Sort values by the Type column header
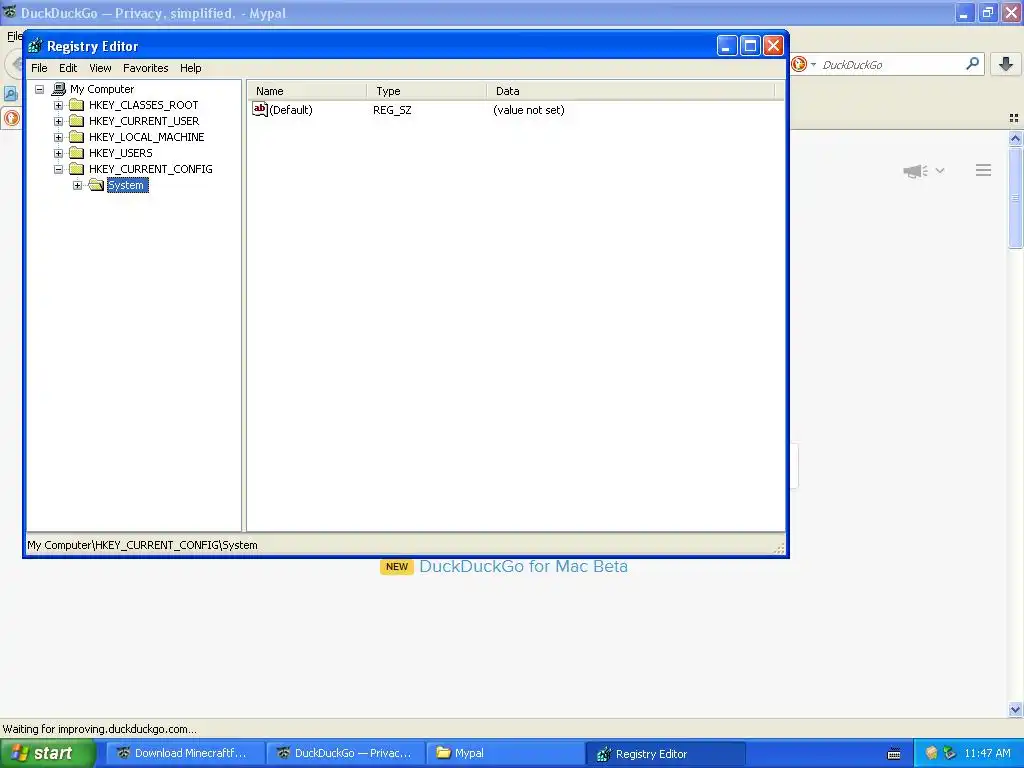This screenshot has width=1024, height=768. point(426,91)
